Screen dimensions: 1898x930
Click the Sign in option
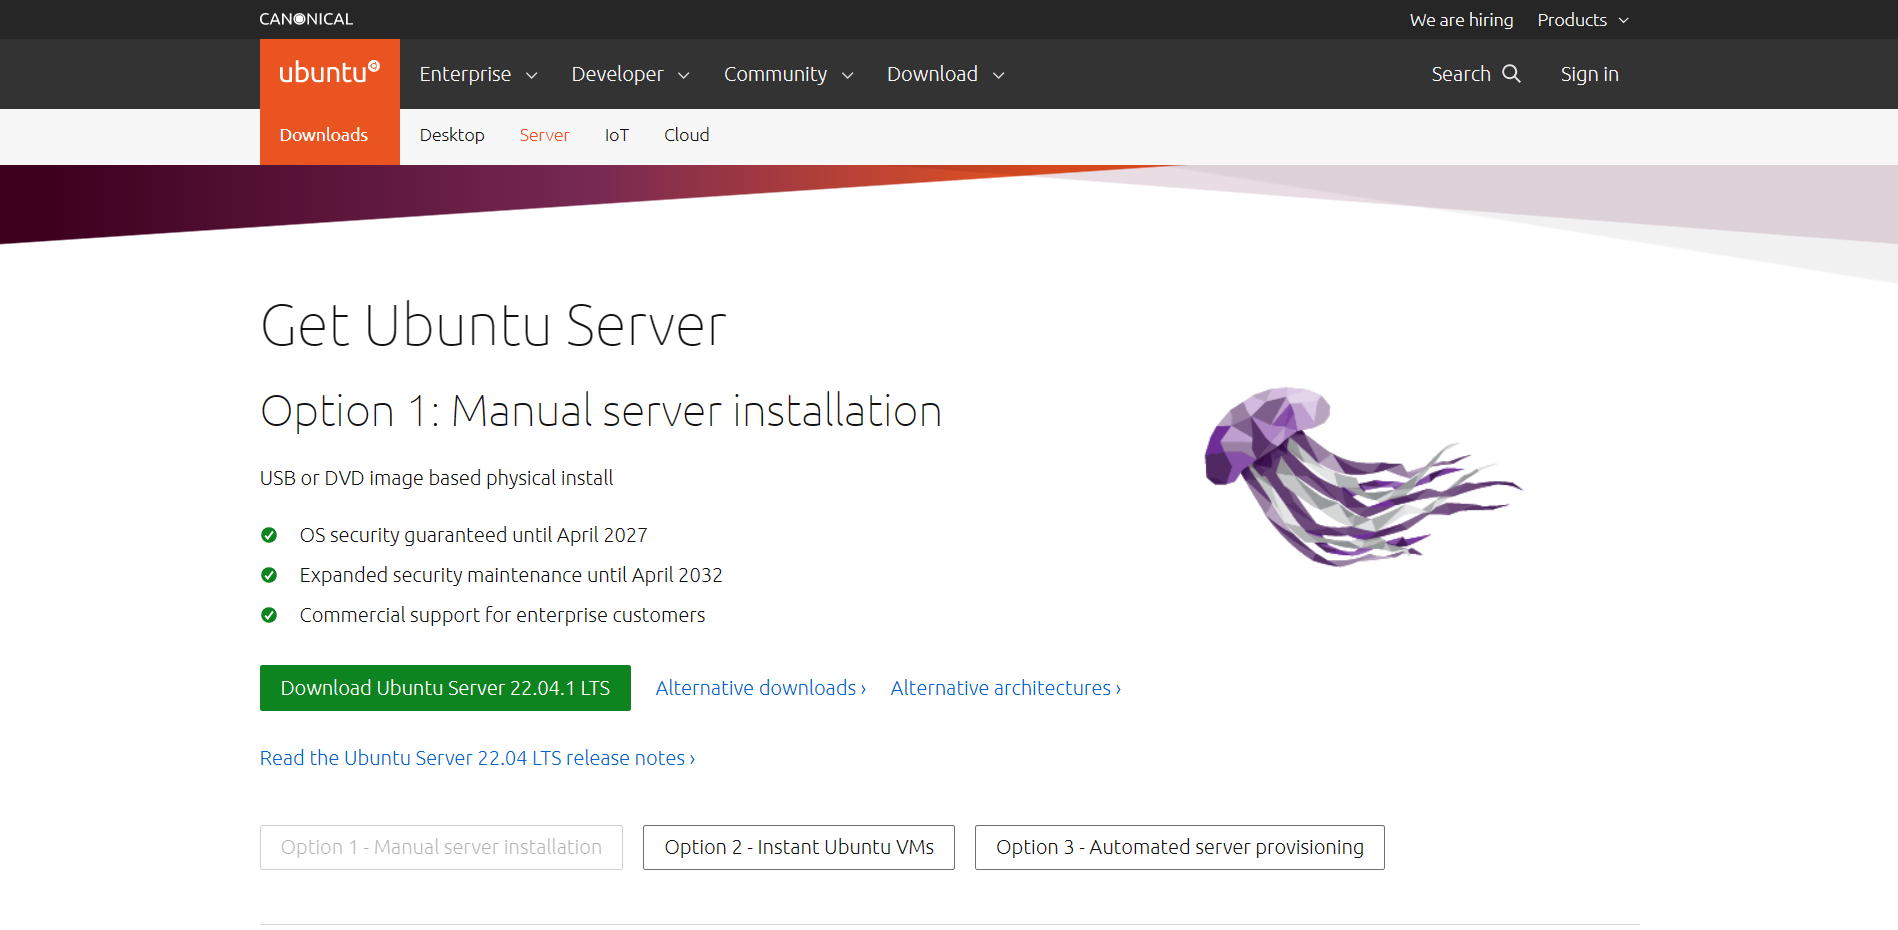click(x=1588, y=73)
